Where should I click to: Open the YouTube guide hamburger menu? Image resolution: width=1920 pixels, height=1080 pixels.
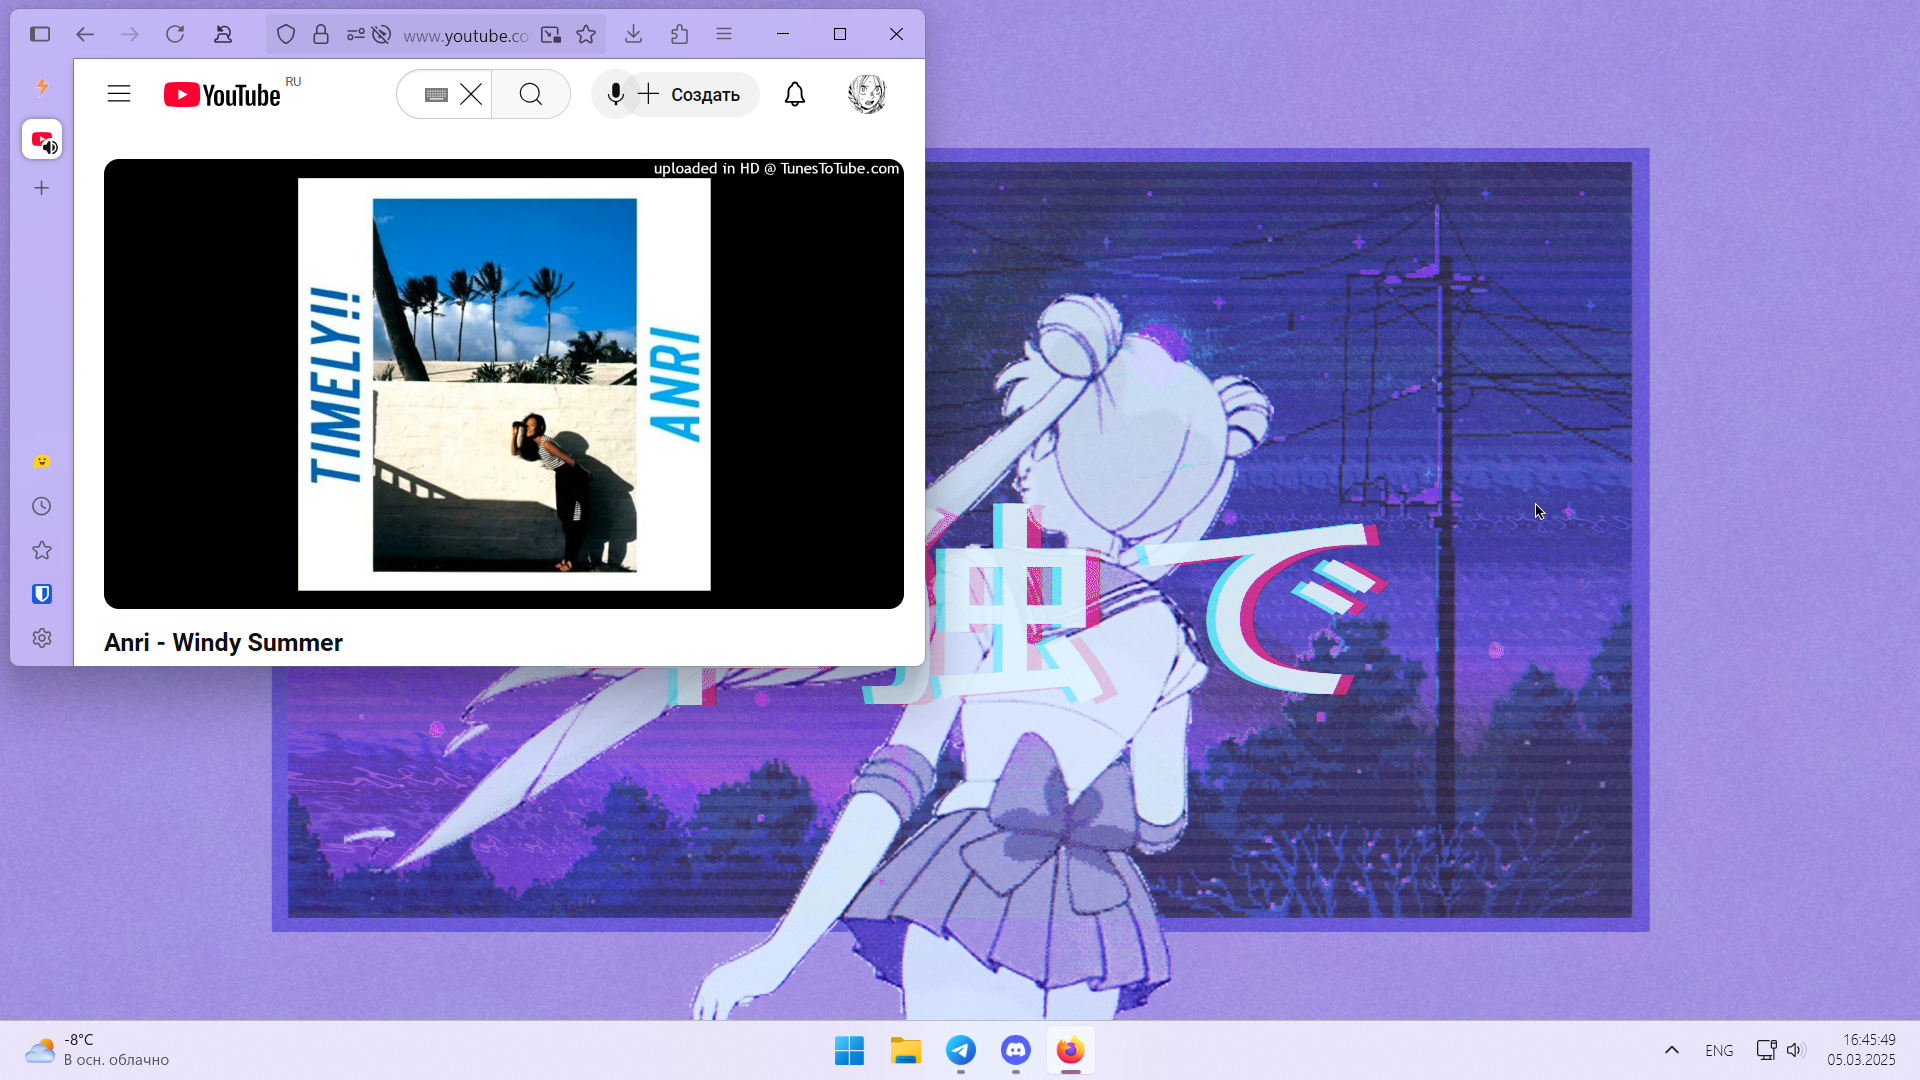[x=119, y=94]
